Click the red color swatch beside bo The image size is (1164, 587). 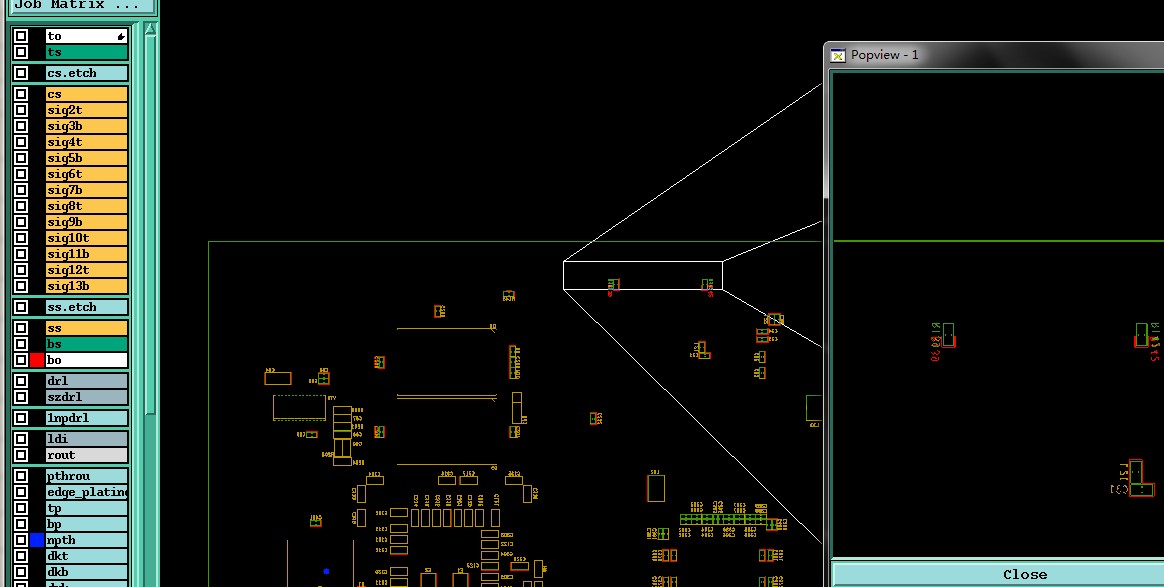point(37,360)
